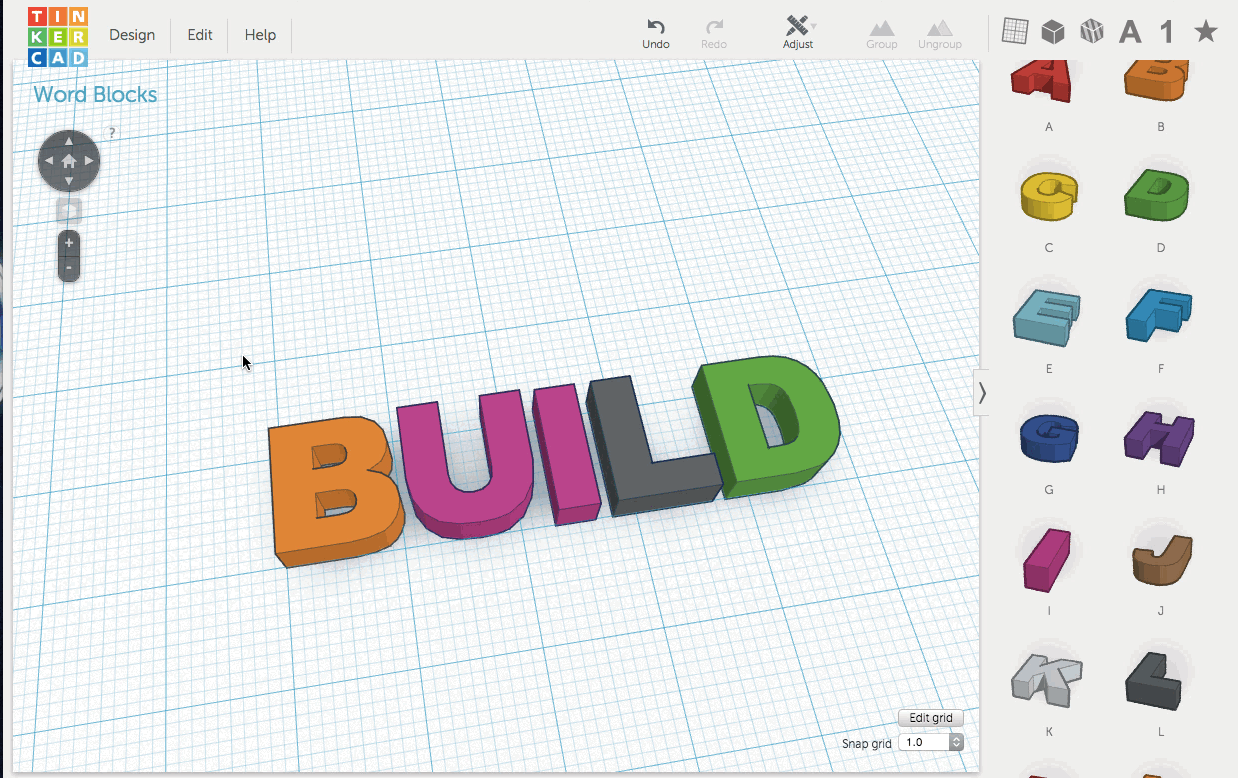1238x778 pixels.
Task: Open the Adjust tools dropdown
Action: point(798,33)
